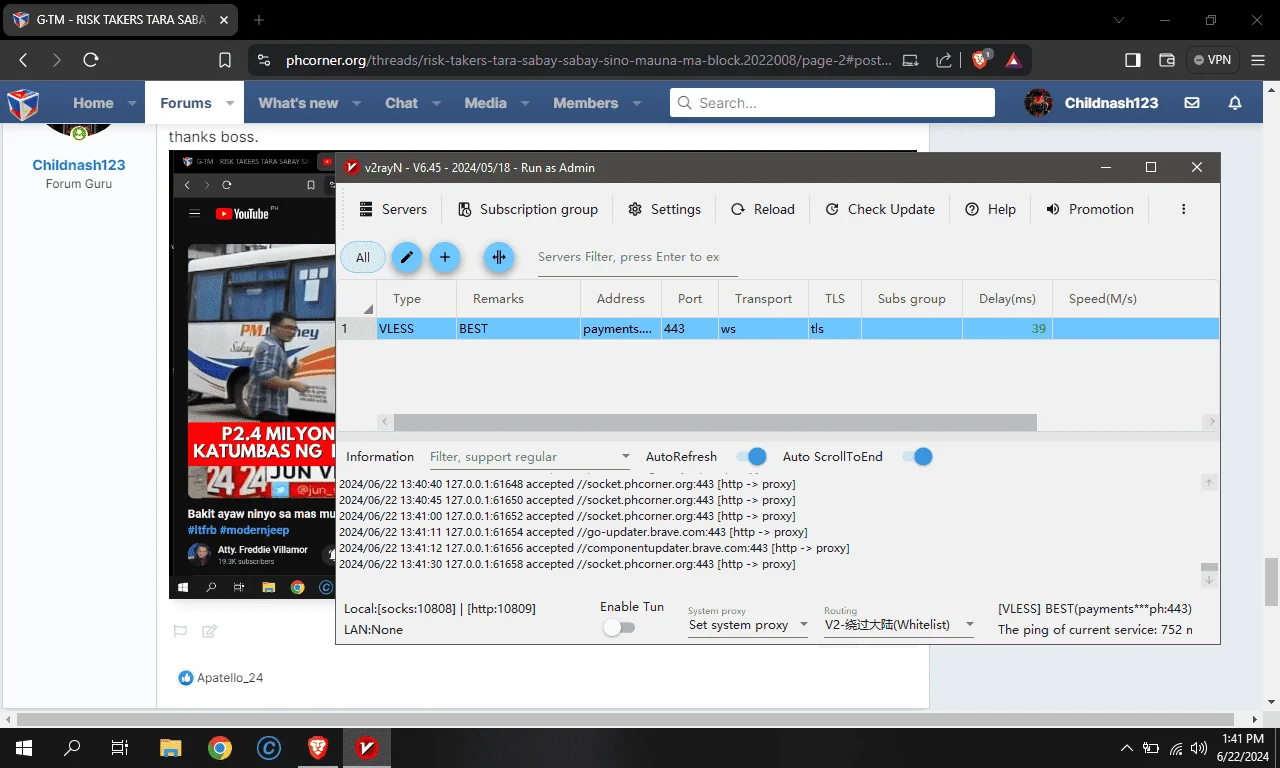Open the What's new navigation tab

(298, 103)
